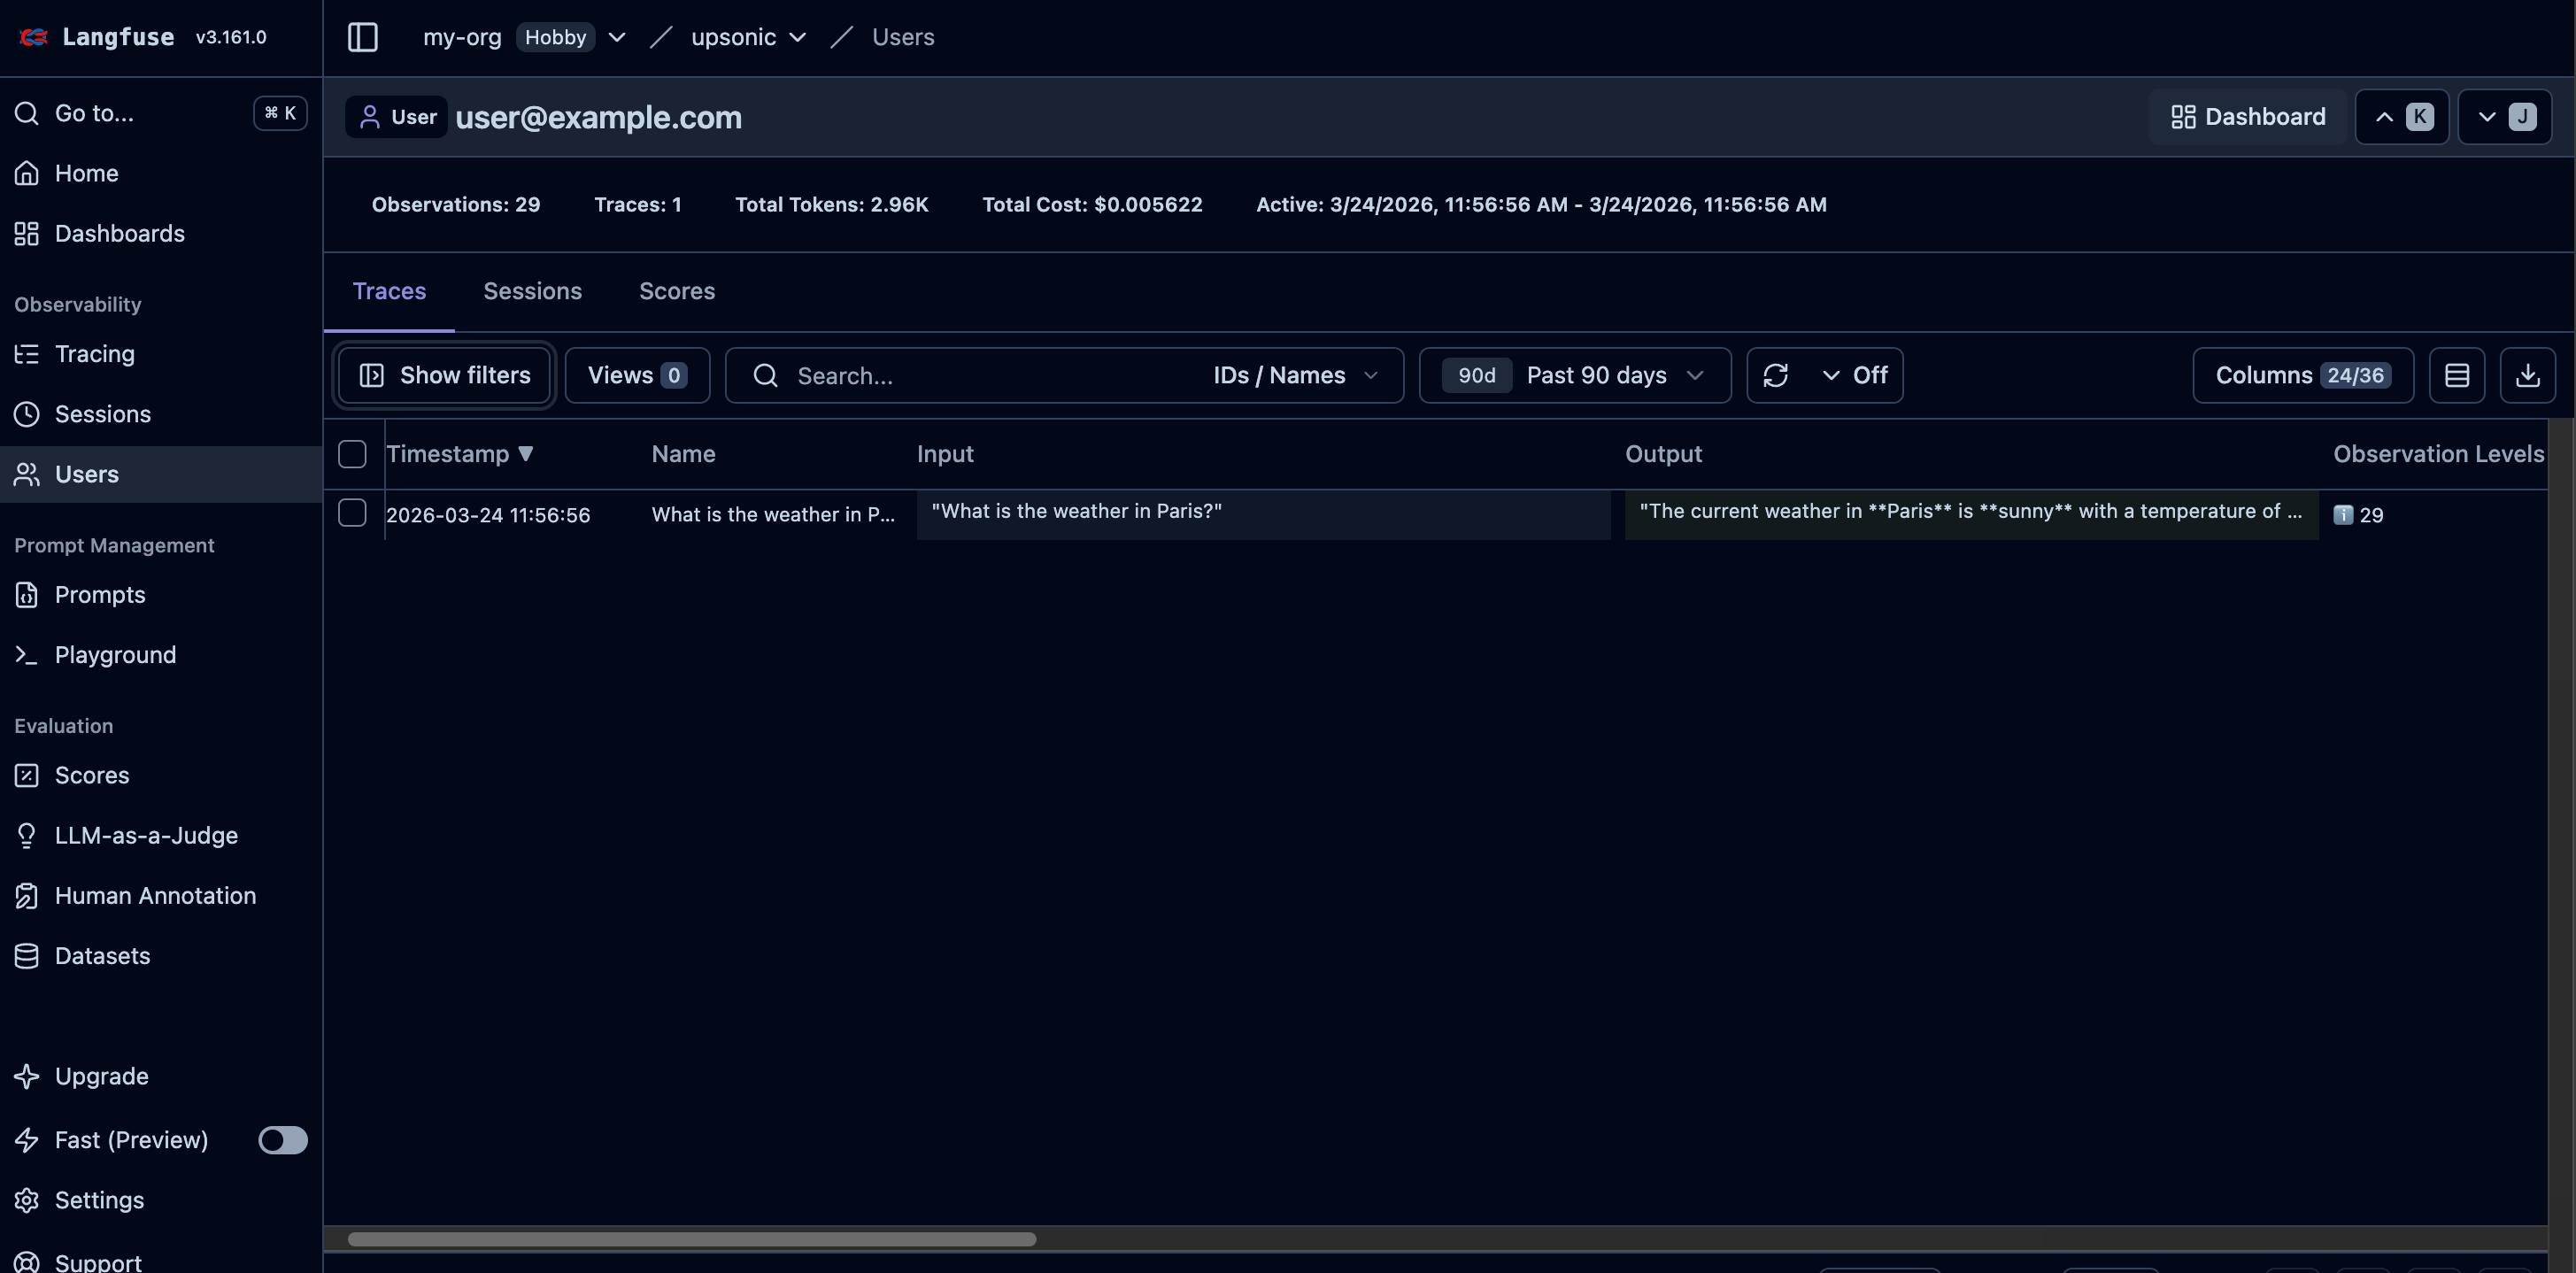2576x1273 pixels.
Task: Click the Traces: 1 stat
Action: pos(638,204)
